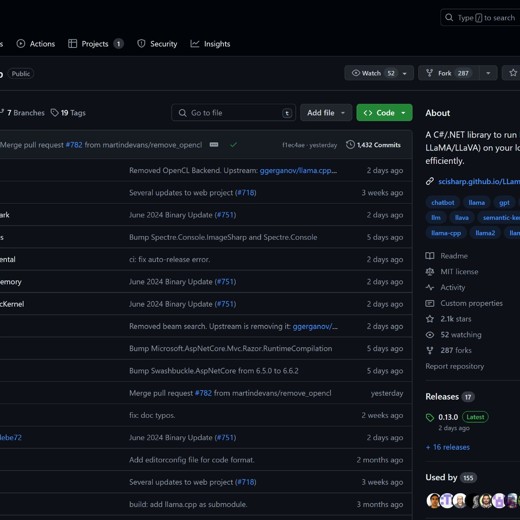Open commit 'Add editorconfig file for code format.'
Viewport: 520px width, 520px height.
tap(192, 460)
